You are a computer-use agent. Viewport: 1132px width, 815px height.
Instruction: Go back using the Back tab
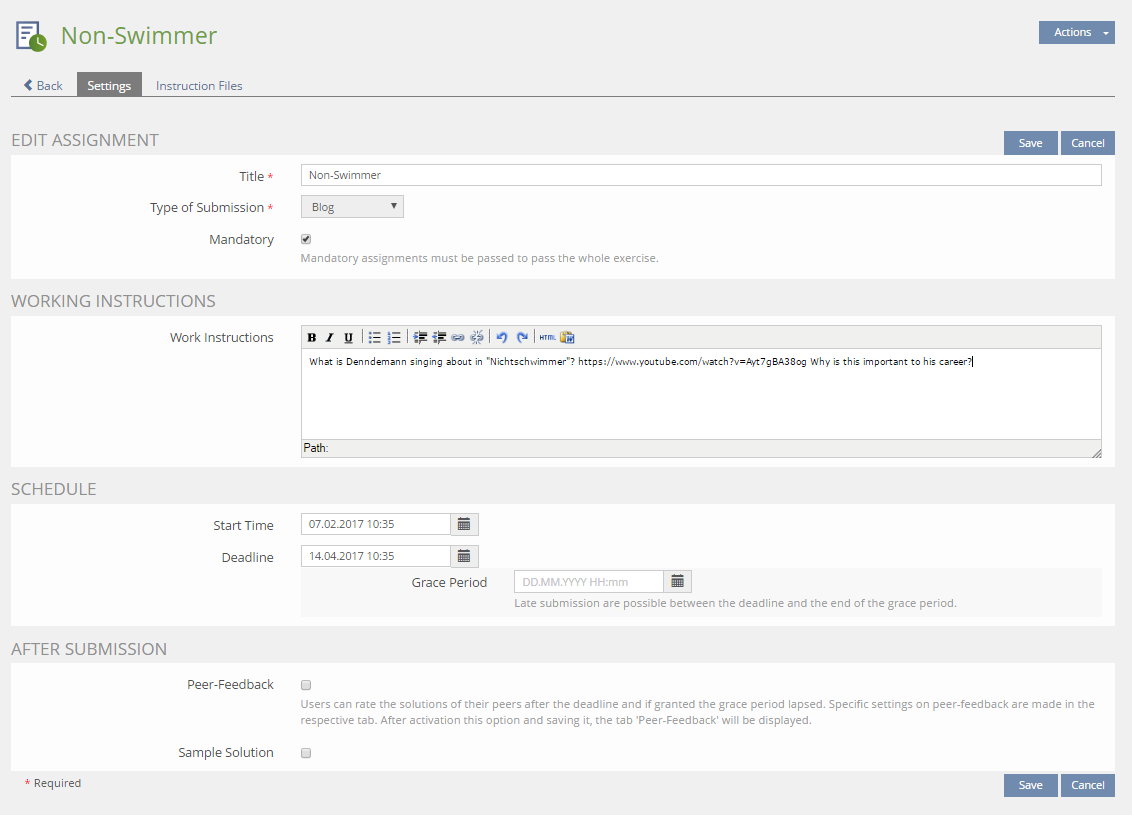[x=43, y=85]
